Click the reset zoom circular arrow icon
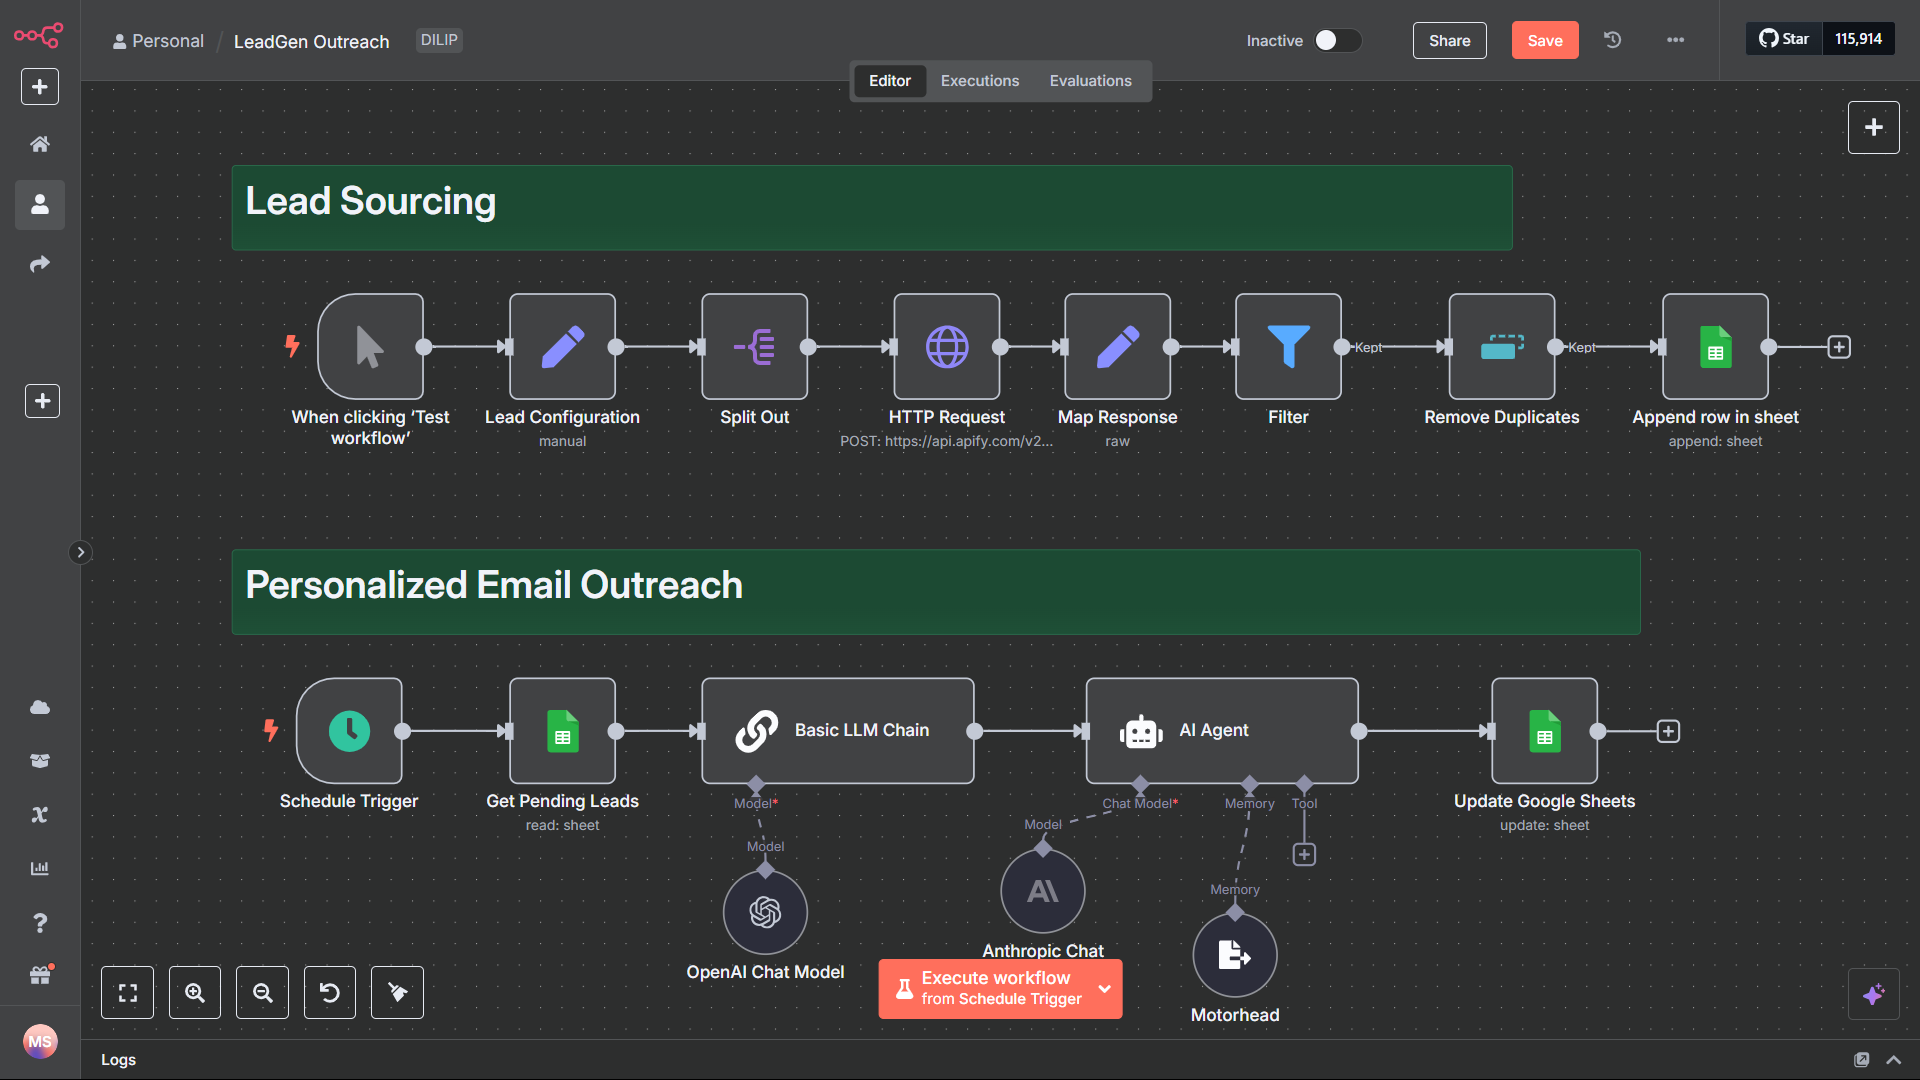 tap(329, 992)
